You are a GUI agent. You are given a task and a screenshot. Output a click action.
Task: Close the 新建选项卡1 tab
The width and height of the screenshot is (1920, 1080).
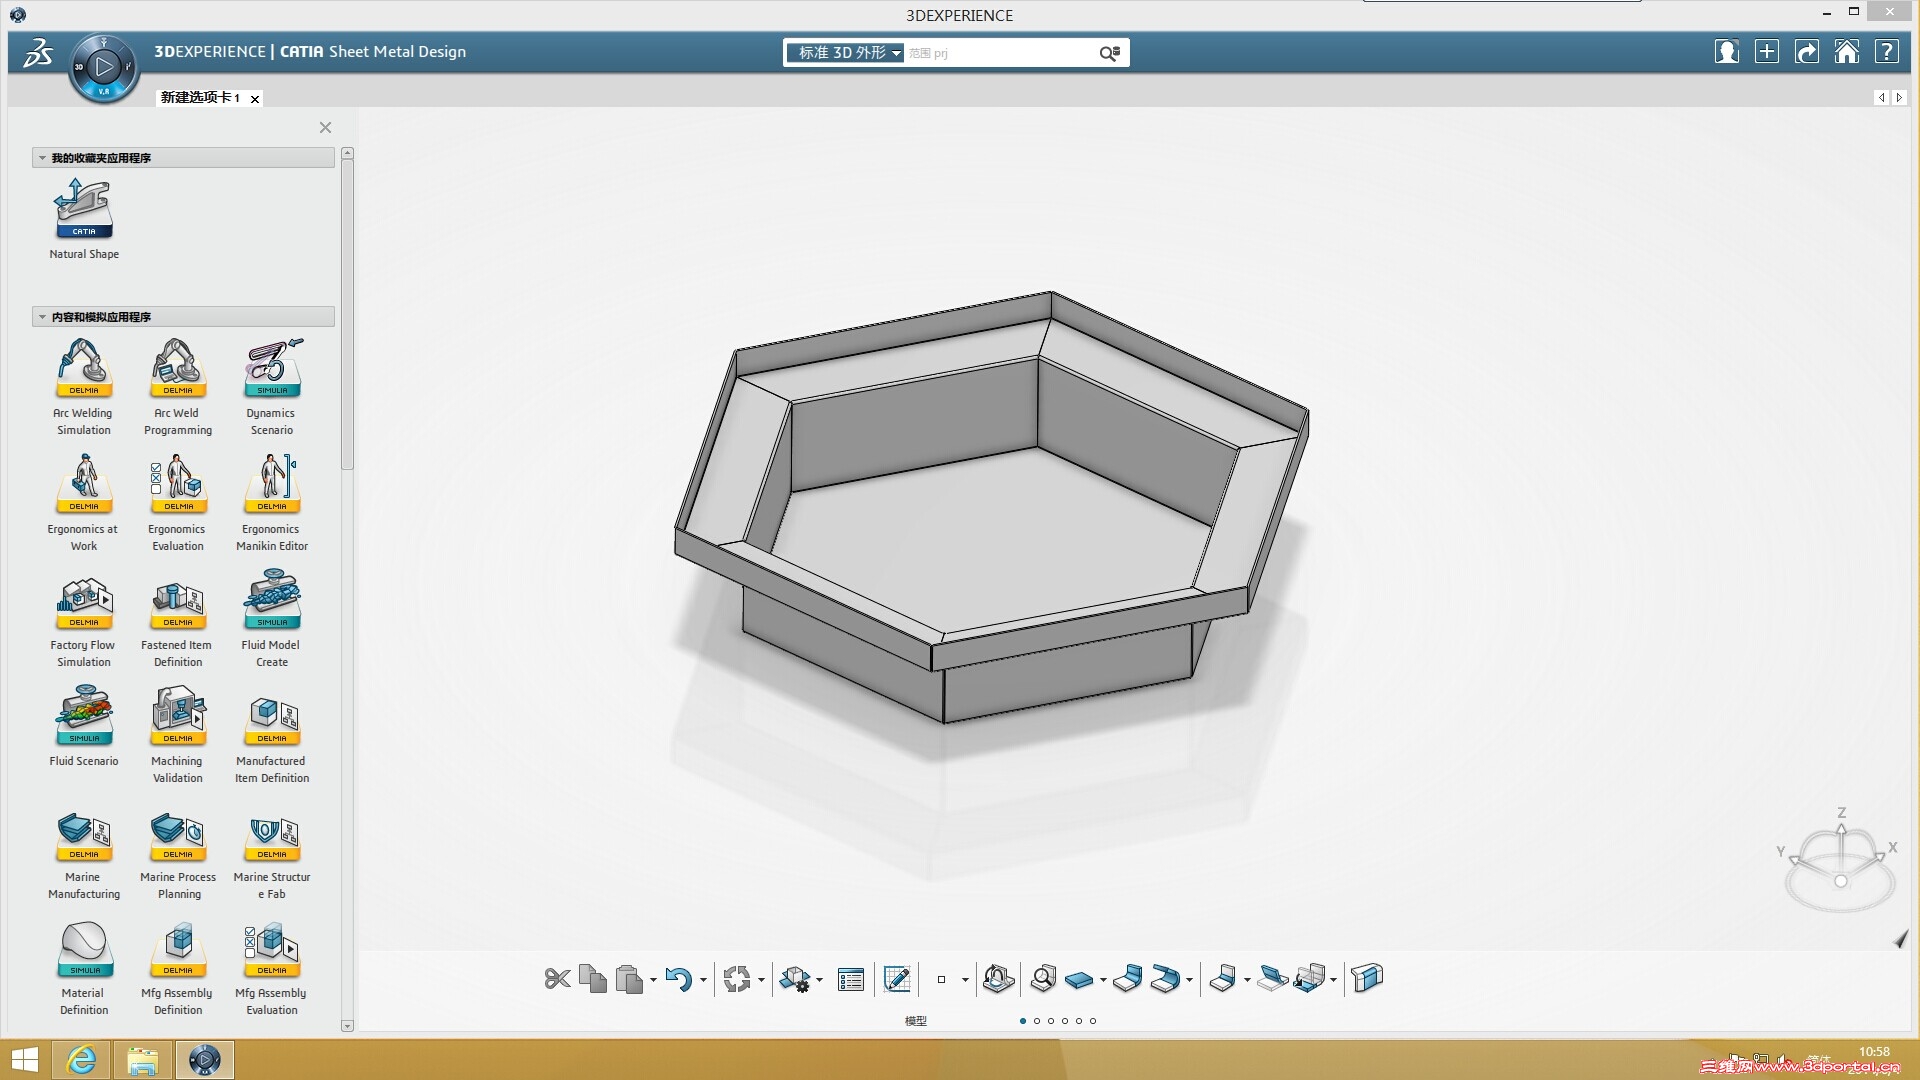(255, 99)
